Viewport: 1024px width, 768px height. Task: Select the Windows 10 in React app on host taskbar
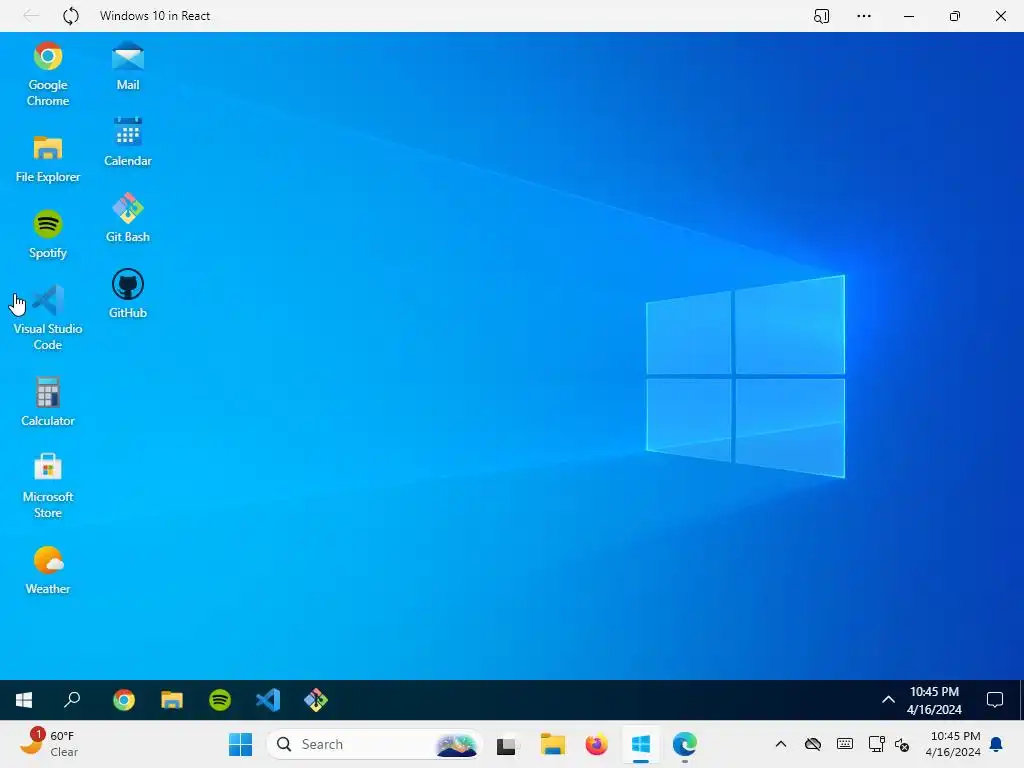641,744
